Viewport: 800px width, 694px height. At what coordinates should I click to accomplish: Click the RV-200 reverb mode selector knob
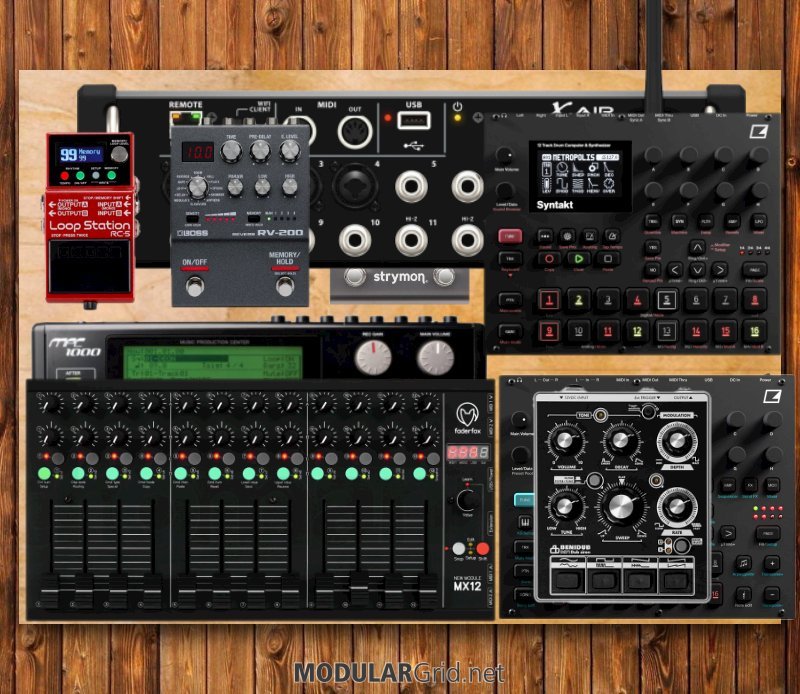point(197,187)
